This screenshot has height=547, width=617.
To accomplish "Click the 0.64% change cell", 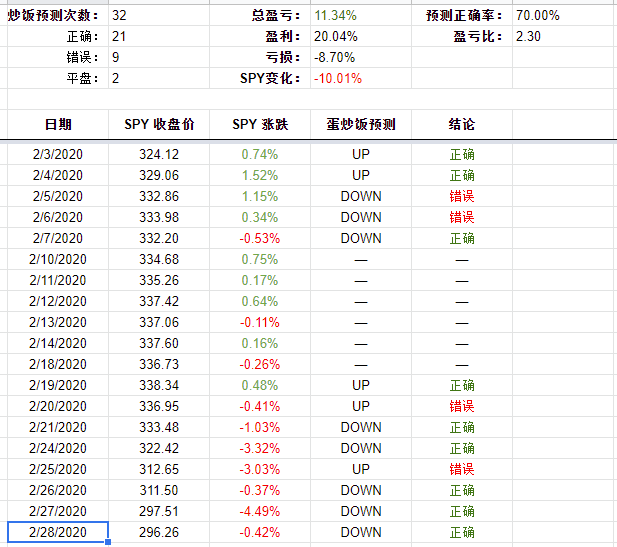I will (x=260, y=301).
